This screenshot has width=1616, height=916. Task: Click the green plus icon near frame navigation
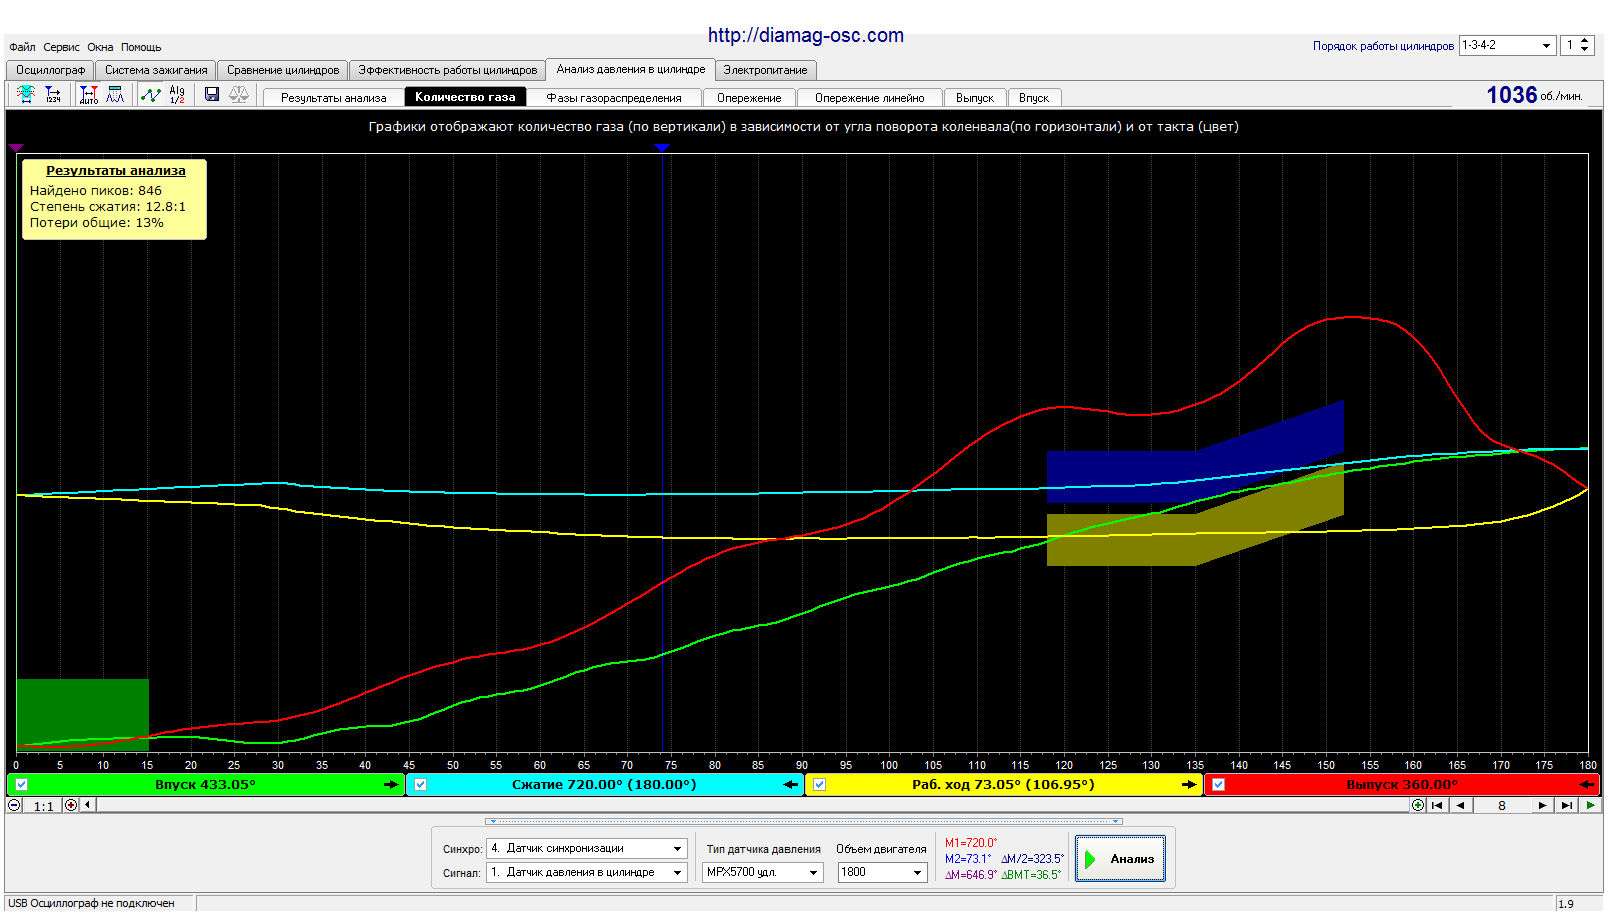(x=1418, y=805)
